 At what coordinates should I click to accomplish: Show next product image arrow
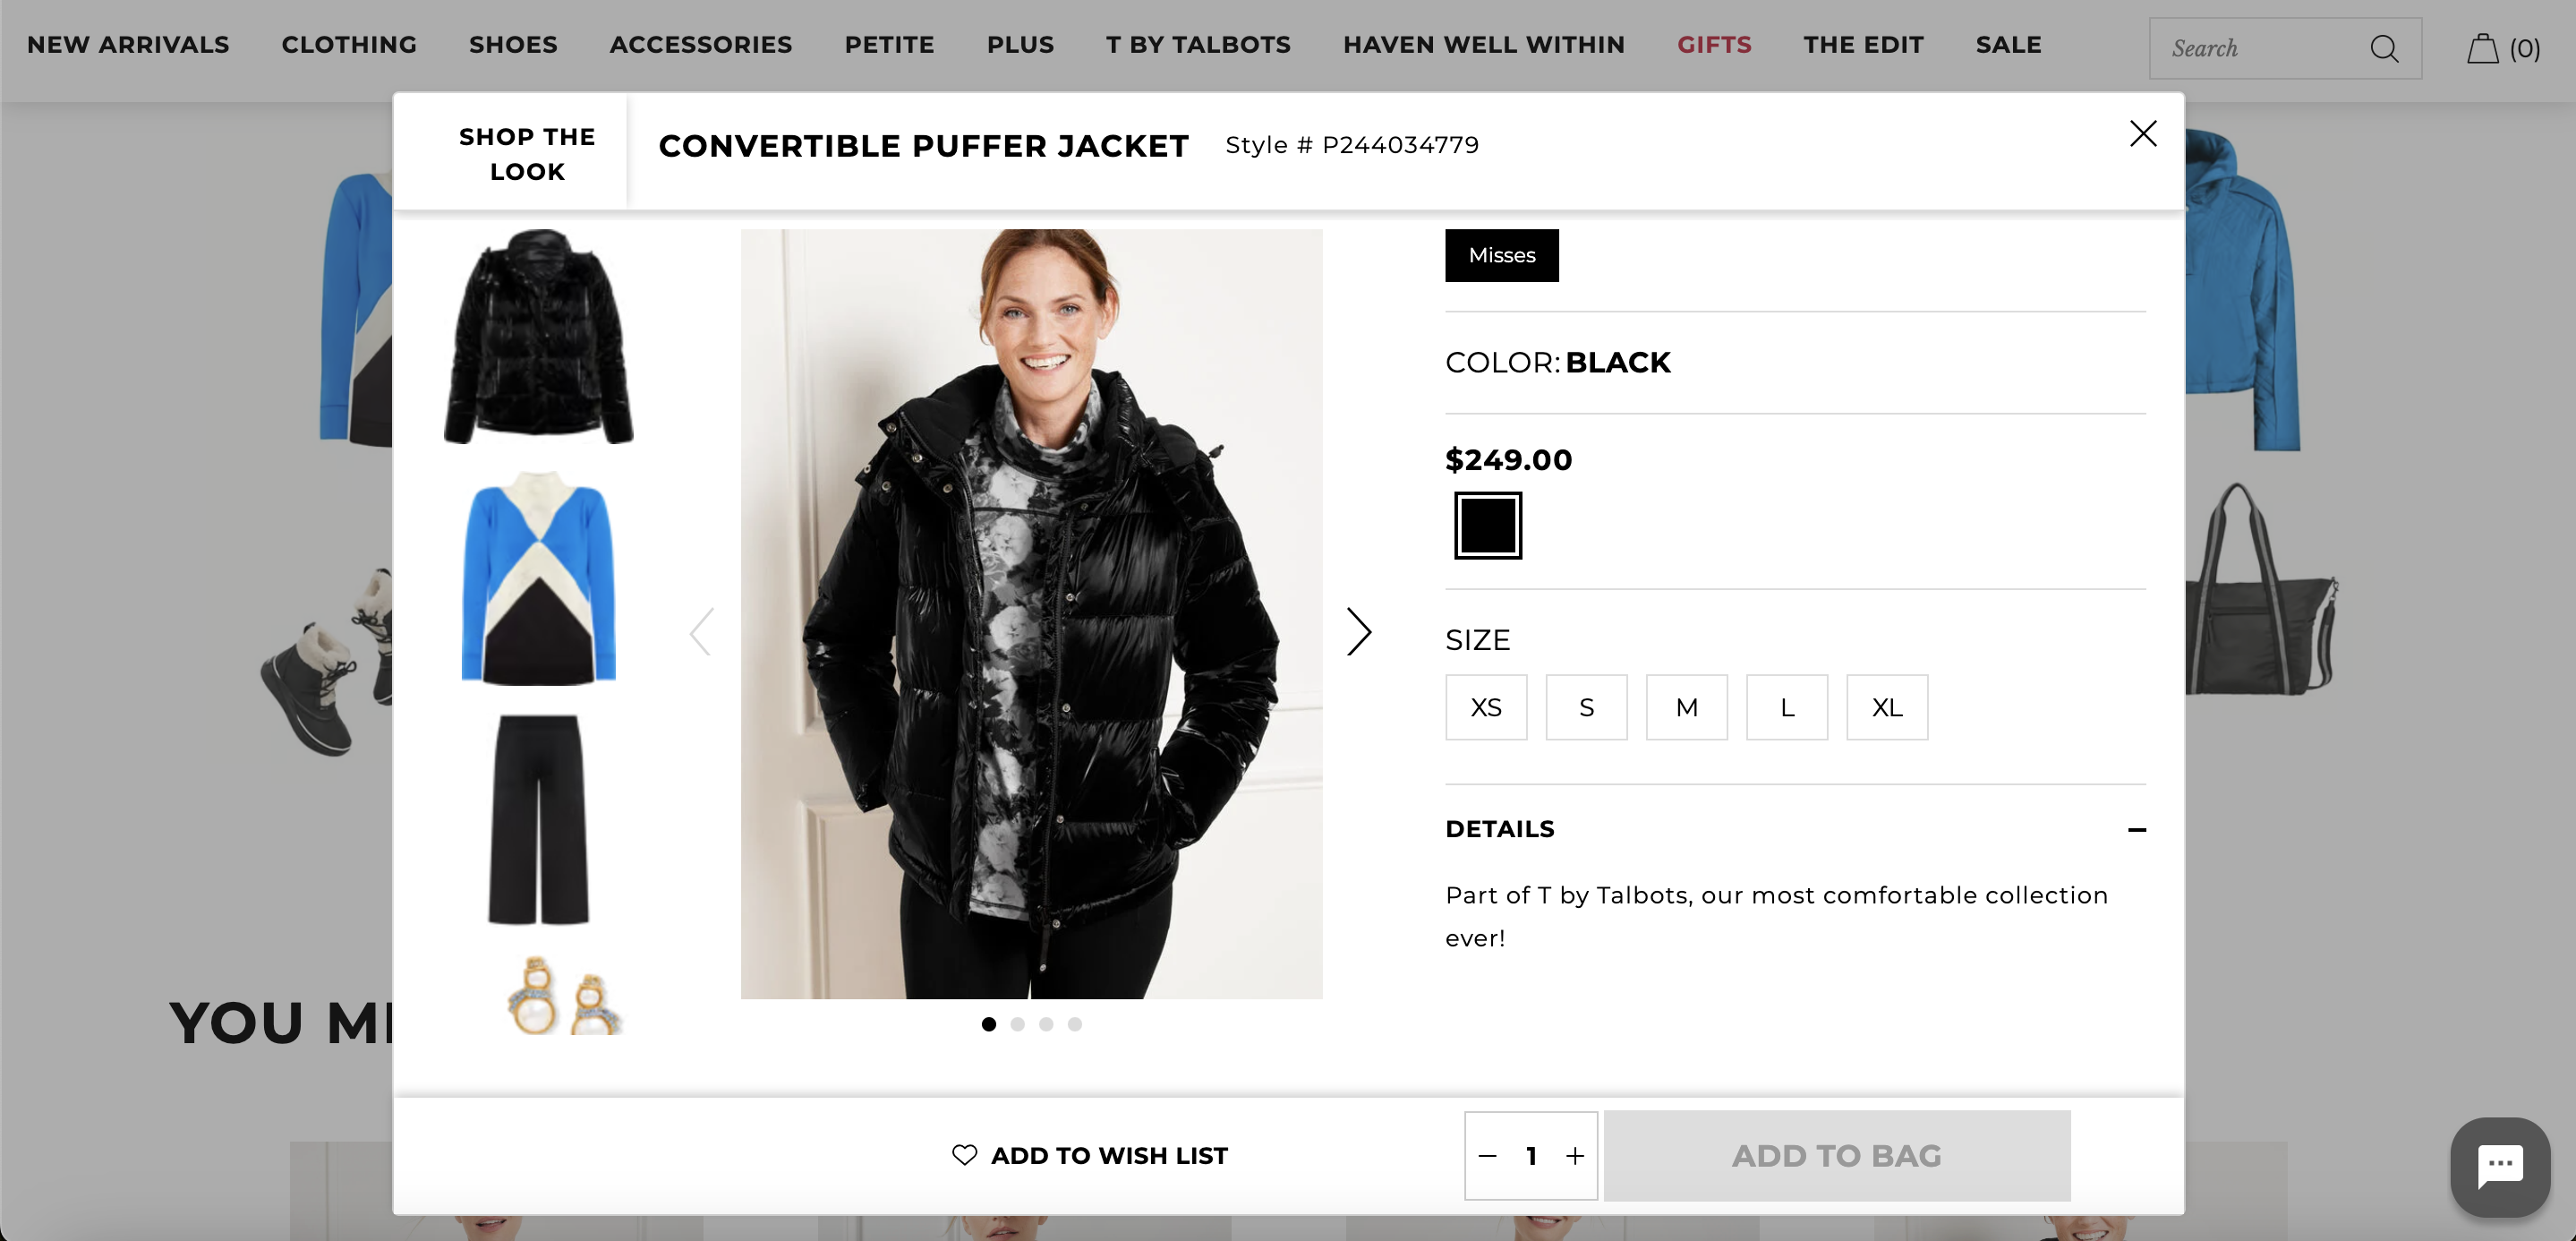click(x=1358, y=632)
